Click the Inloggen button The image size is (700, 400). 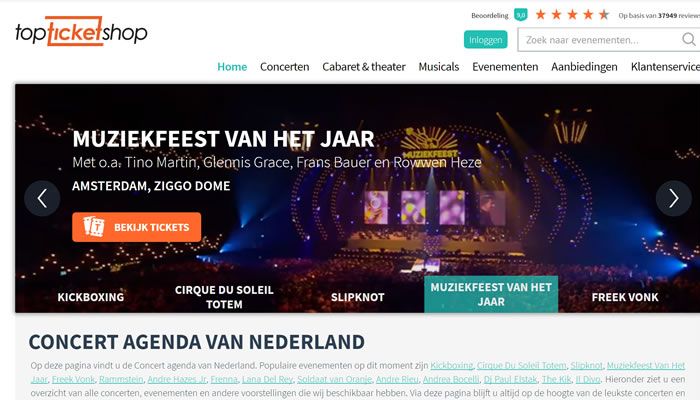point(486,40)
